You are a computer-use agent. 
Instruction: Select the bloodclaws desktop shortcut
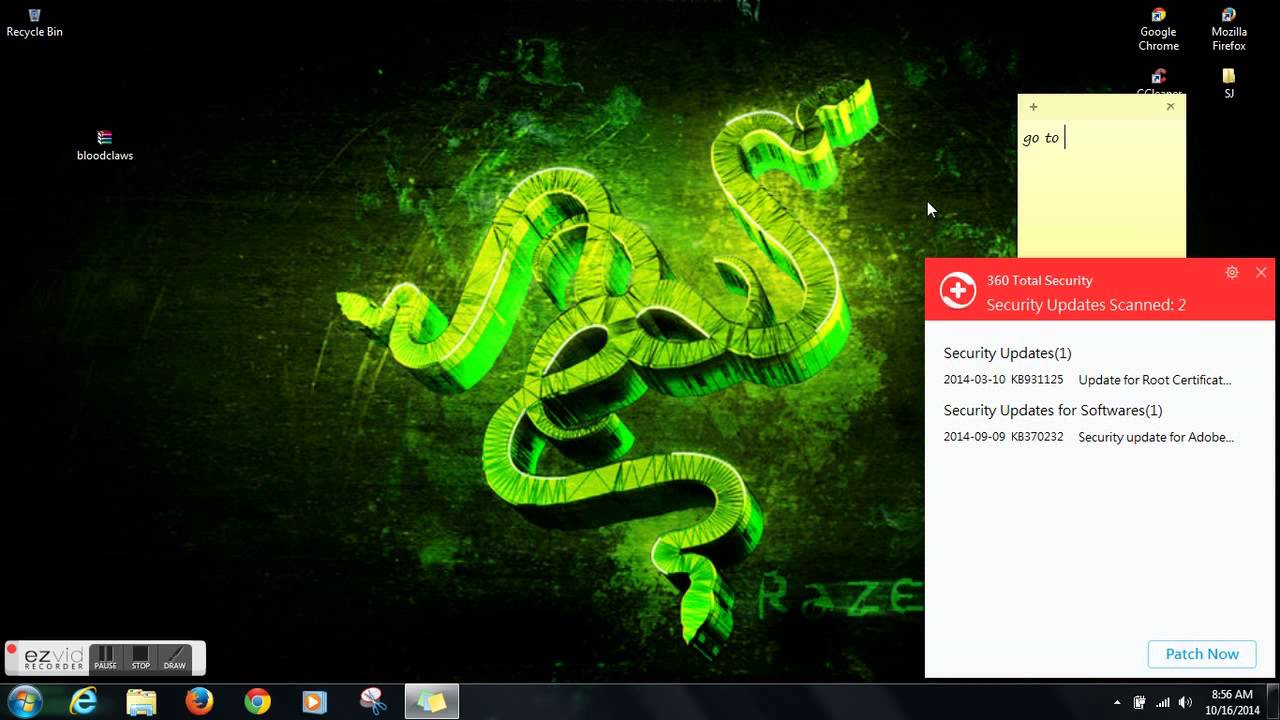(105, 146)
